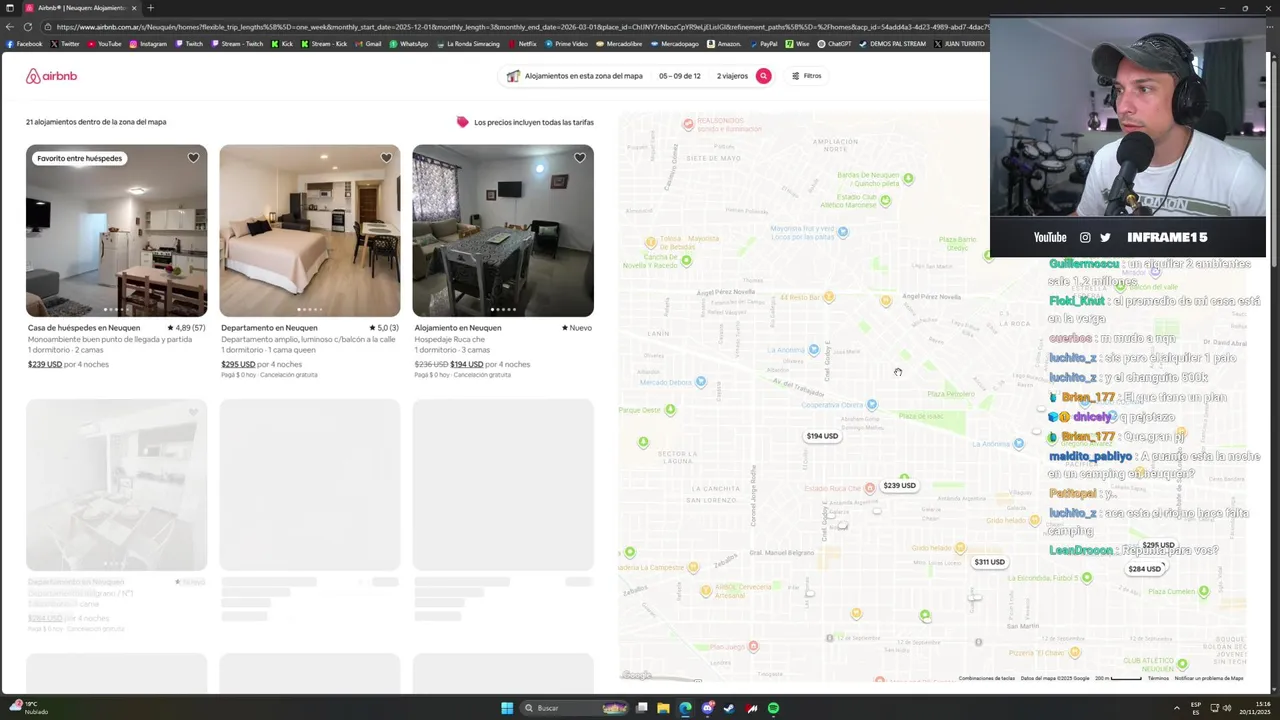Select the $311 USD map price marker
This screenshot has height=720, width=1280.
click(989, 562)
